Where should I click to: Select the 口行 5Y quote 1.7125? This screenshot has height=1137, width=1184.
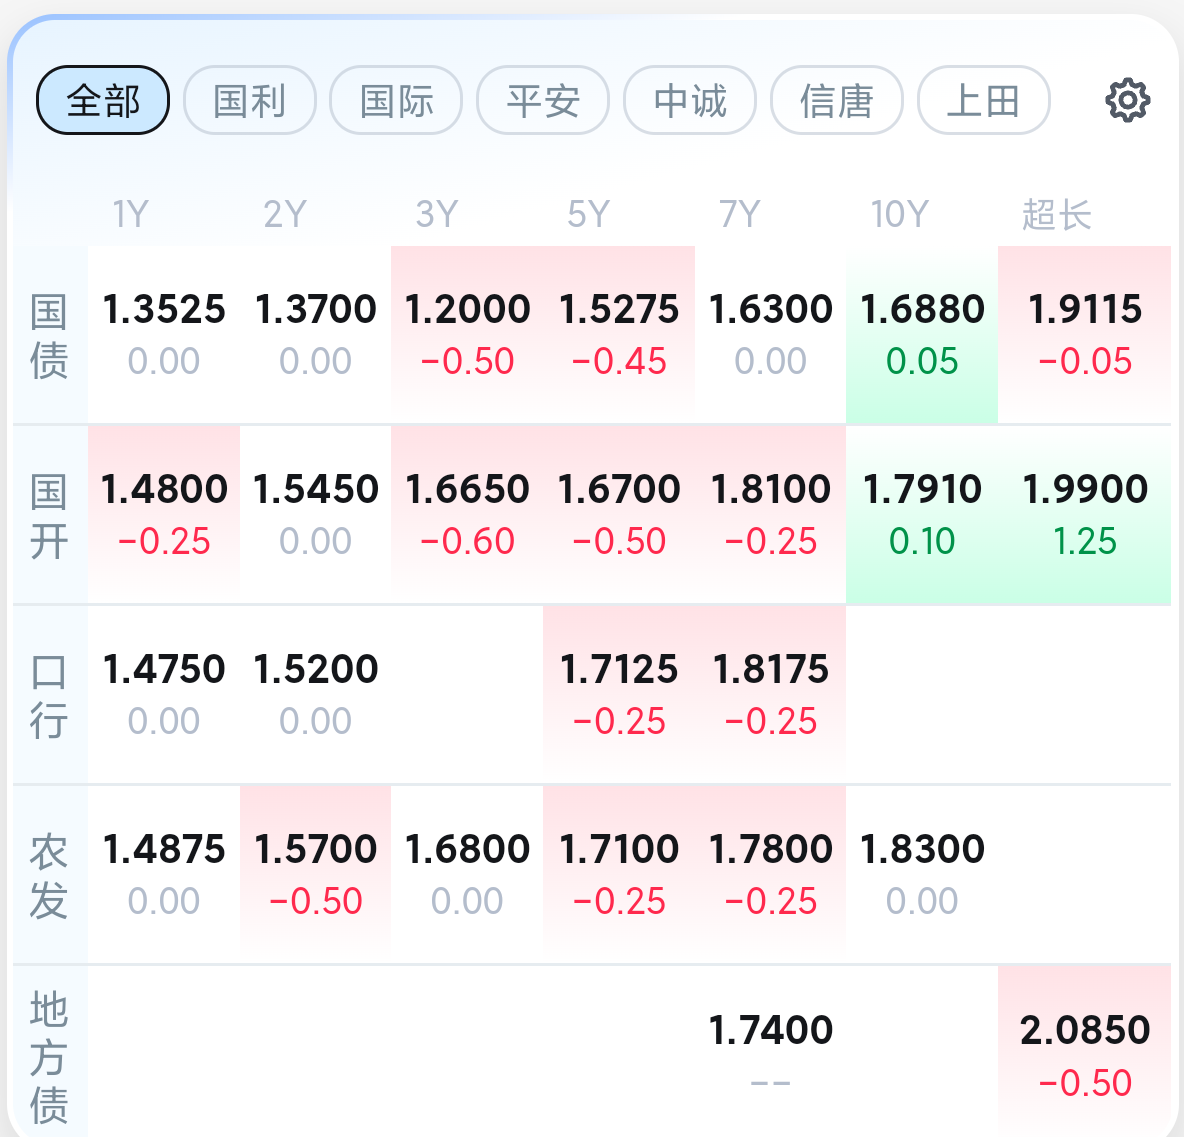click(619, 695)
